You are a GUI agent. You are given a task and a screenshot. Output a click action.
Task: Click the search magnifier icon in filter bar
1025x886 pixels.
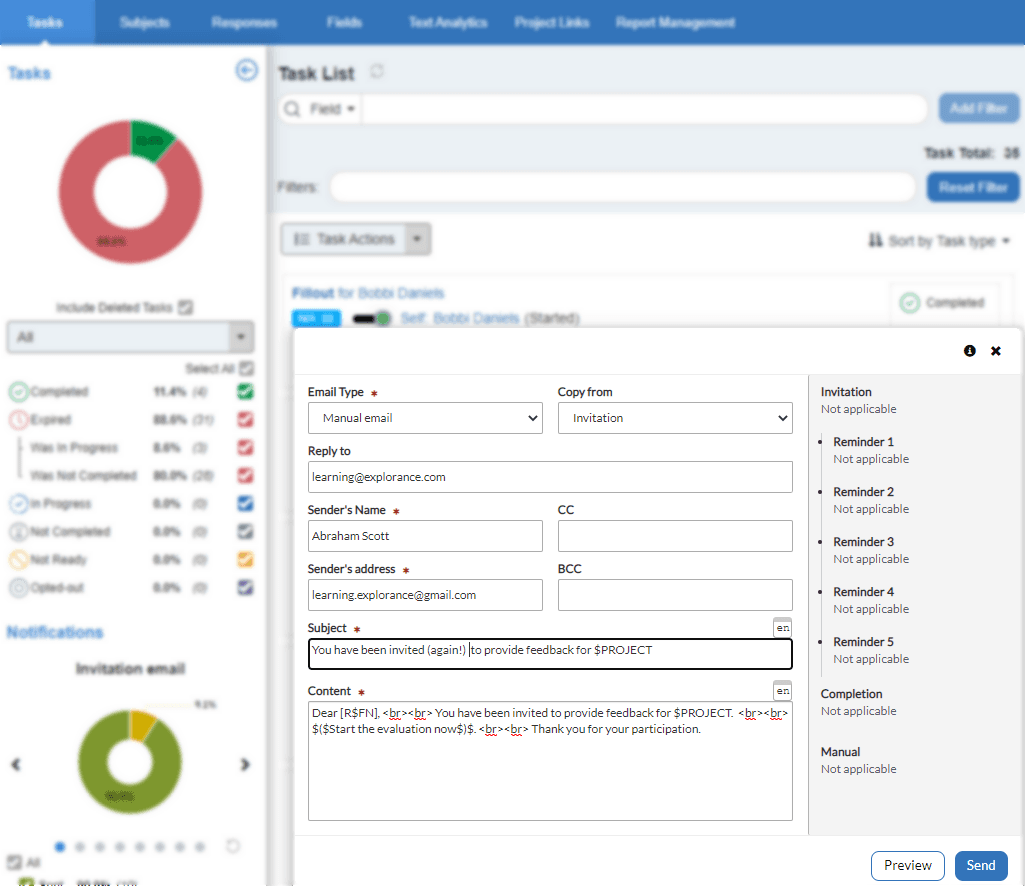pos(292,109)
